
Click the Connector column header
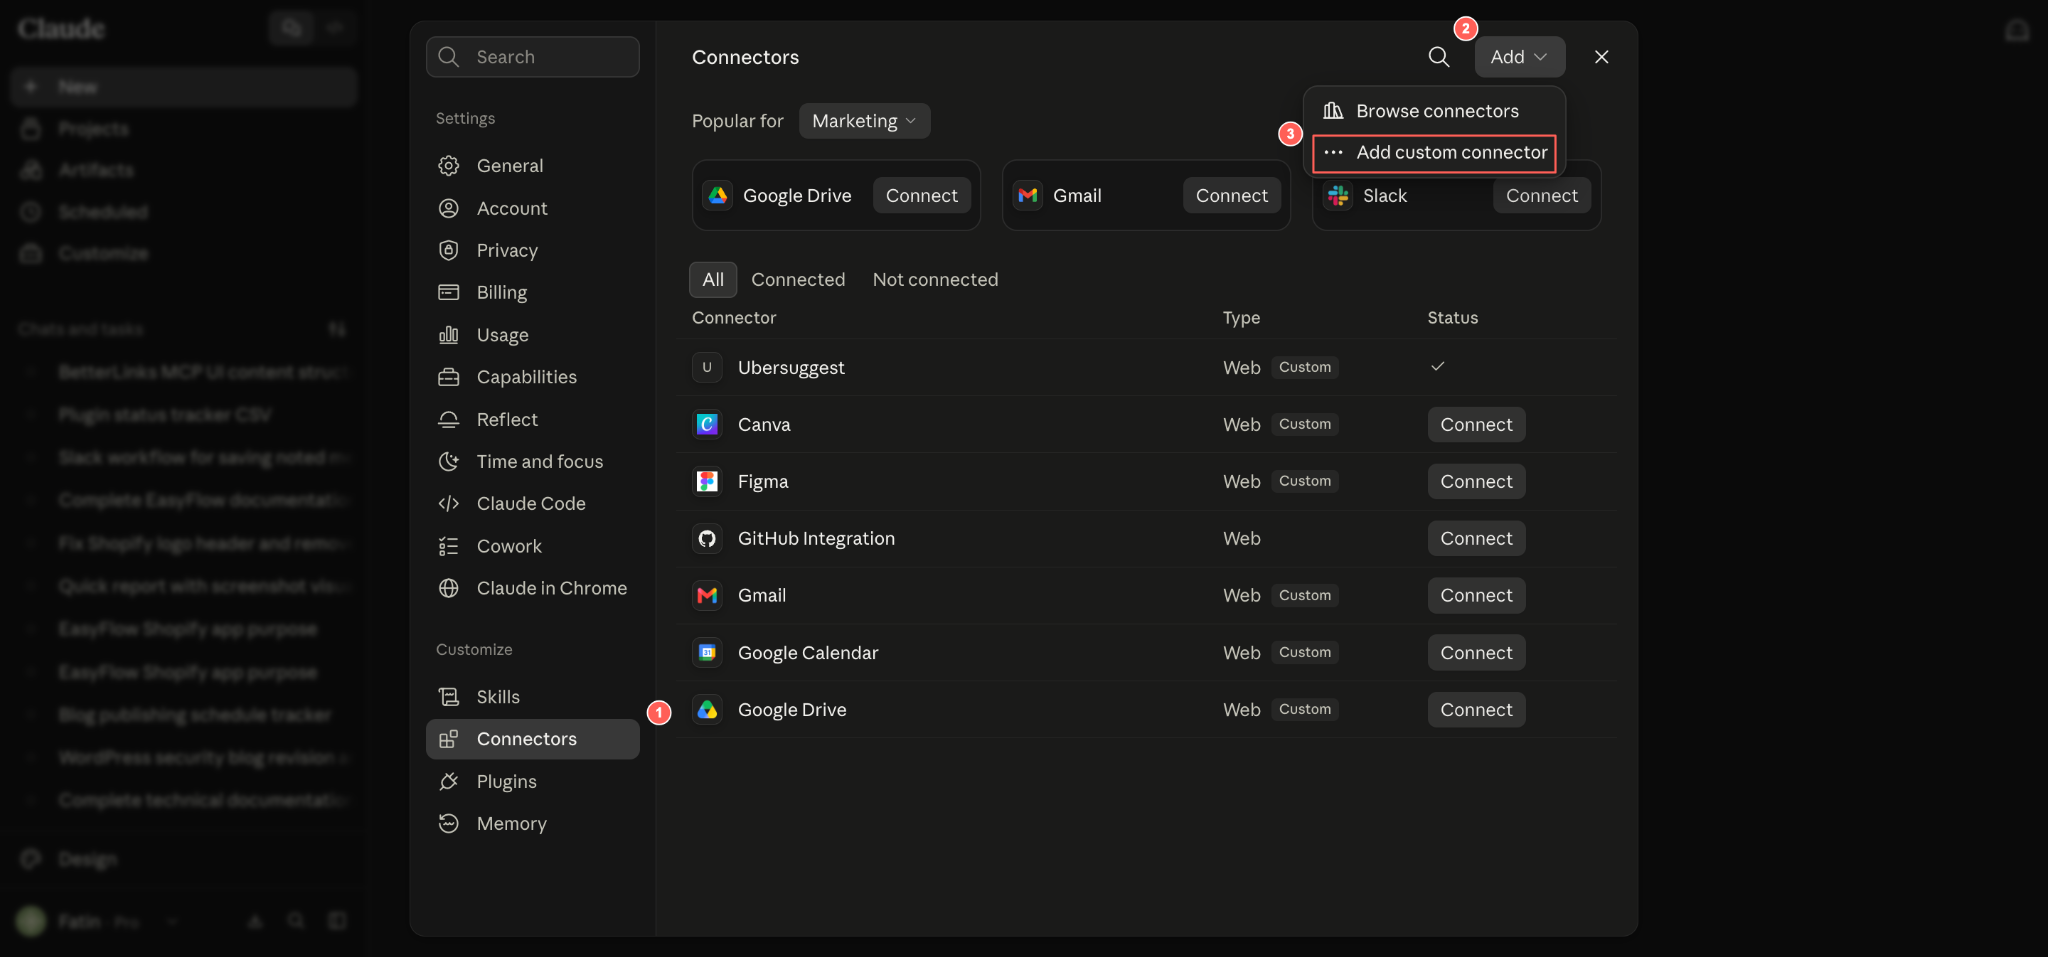(734, 318)
